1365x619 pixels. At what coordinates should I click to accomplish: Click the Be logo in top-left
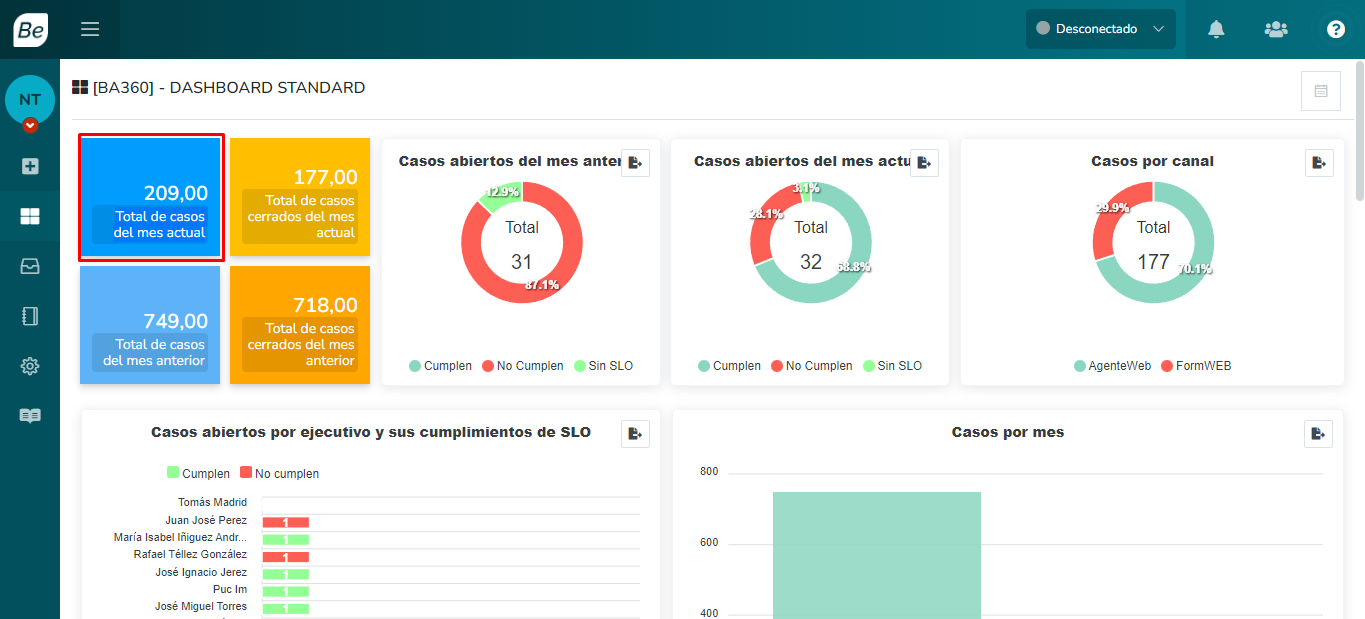click(30, 30)
